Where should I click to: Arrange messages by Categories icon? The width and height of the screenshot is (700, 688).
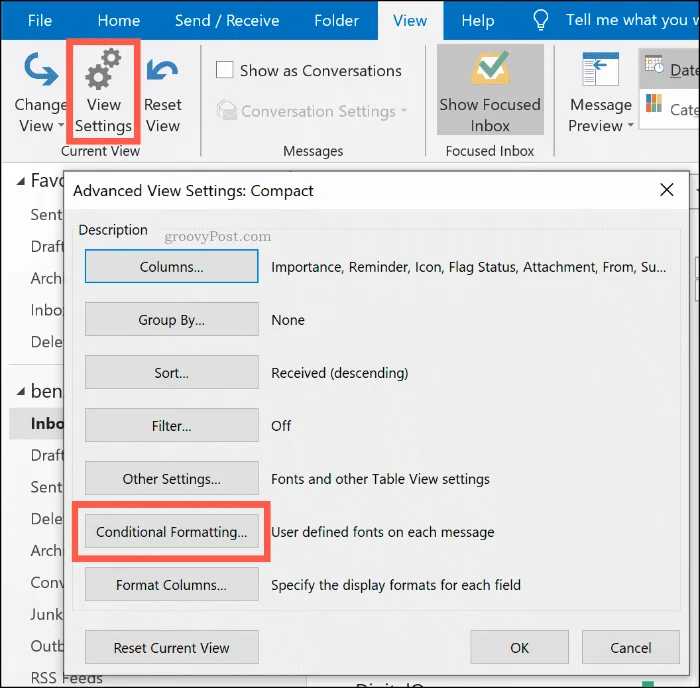(654, 104)
